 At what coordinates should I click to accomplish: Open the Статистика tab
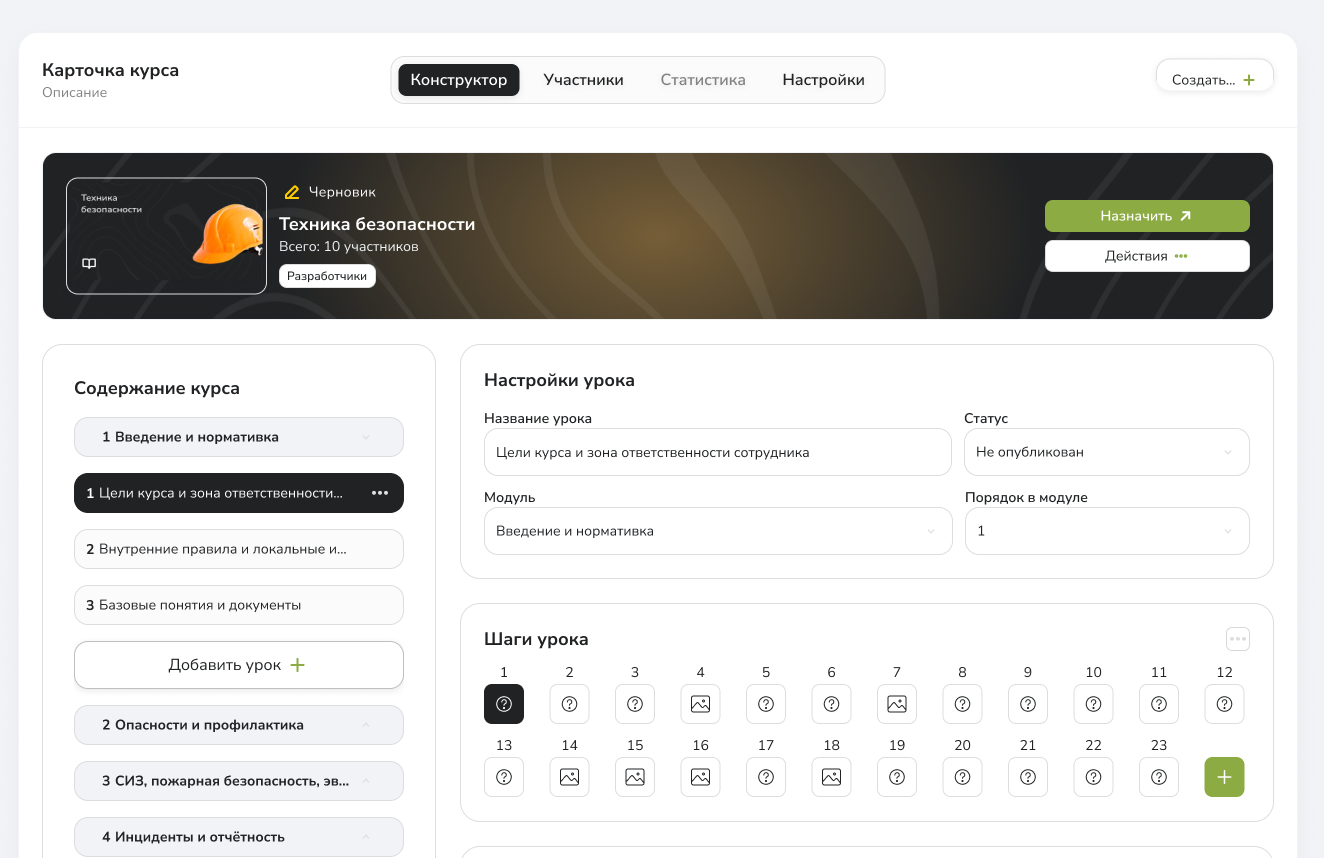703,80
